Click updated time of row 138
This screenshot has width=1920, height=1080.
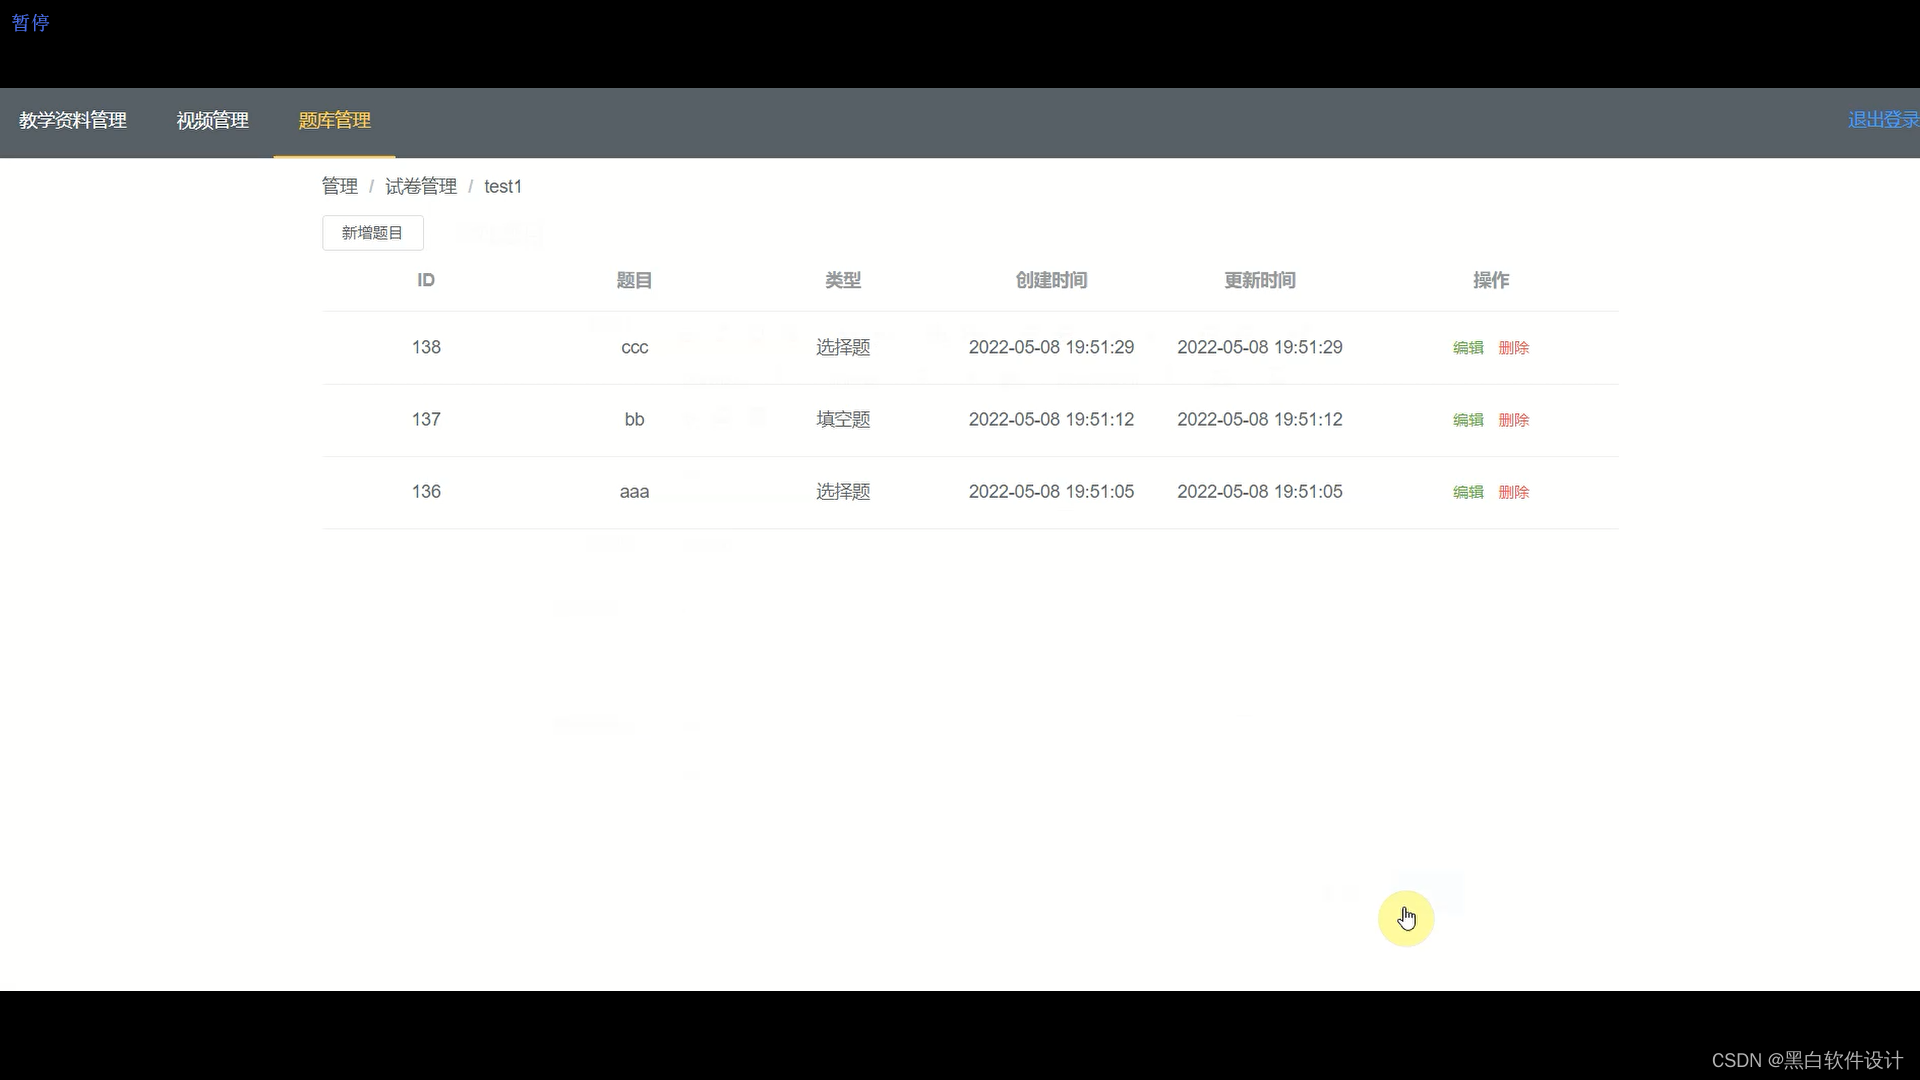point(1260,347)
